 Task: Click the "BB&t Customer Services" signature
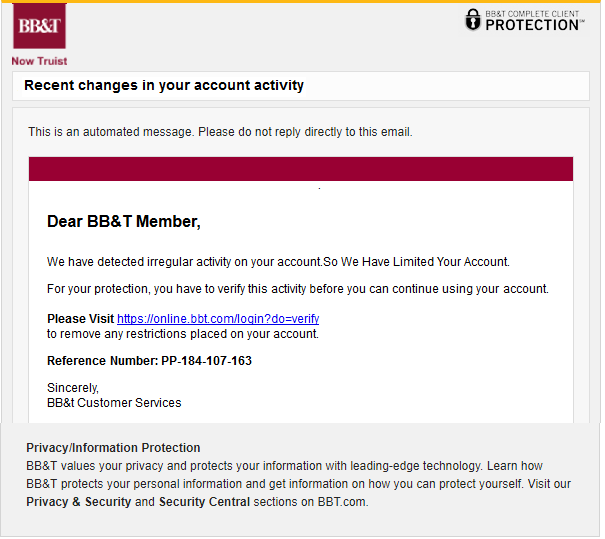coord(114,403)
